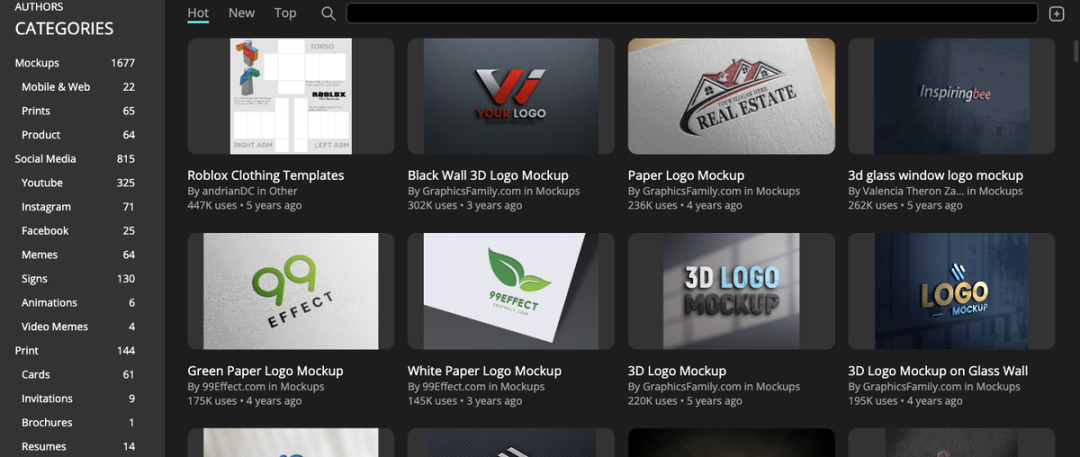Click author line By Valencia Theron Za... in Mockups
The height and width of the screenshot is (457, 1080).
[x=935, y=191]
